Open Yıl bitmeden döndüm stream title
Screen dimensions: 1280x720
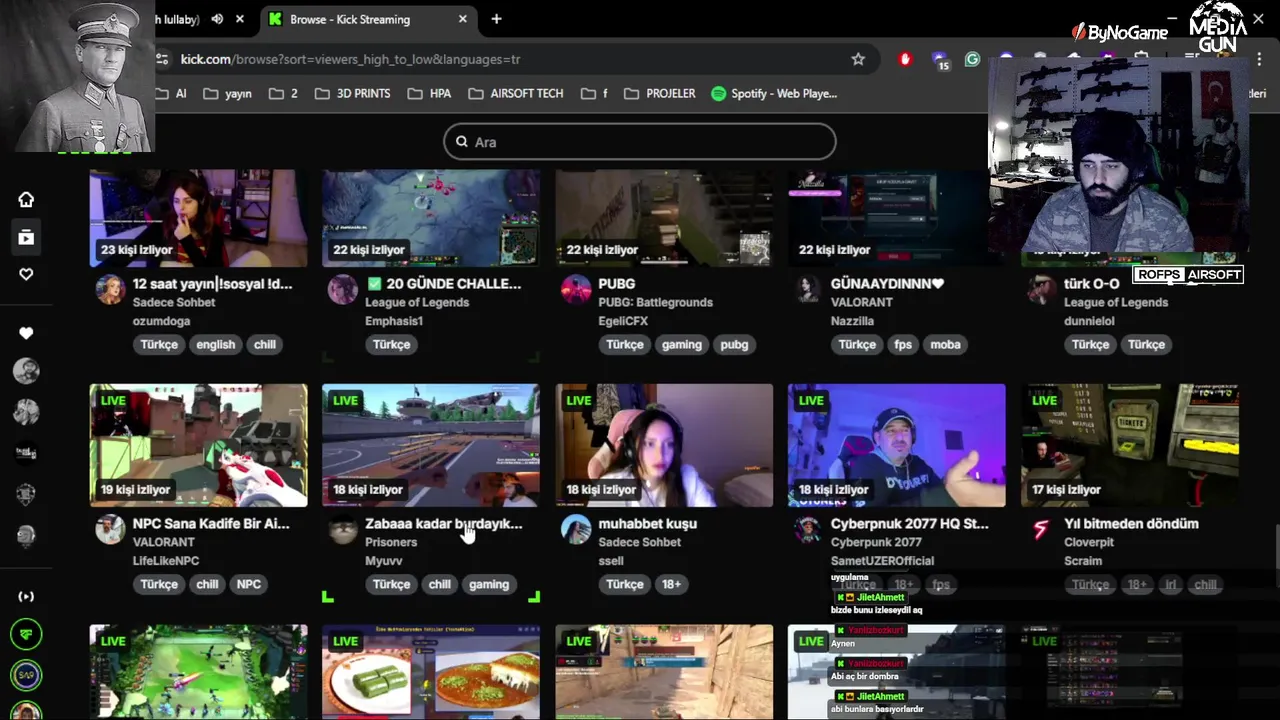[1131, 523]
